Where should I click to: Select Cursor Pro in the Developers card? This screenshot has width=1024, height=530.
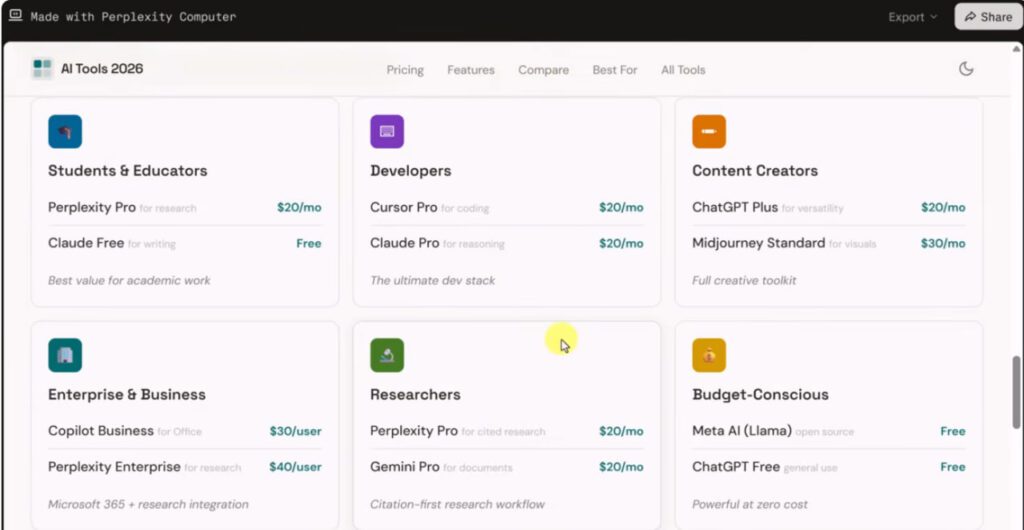tap(404, 208)
